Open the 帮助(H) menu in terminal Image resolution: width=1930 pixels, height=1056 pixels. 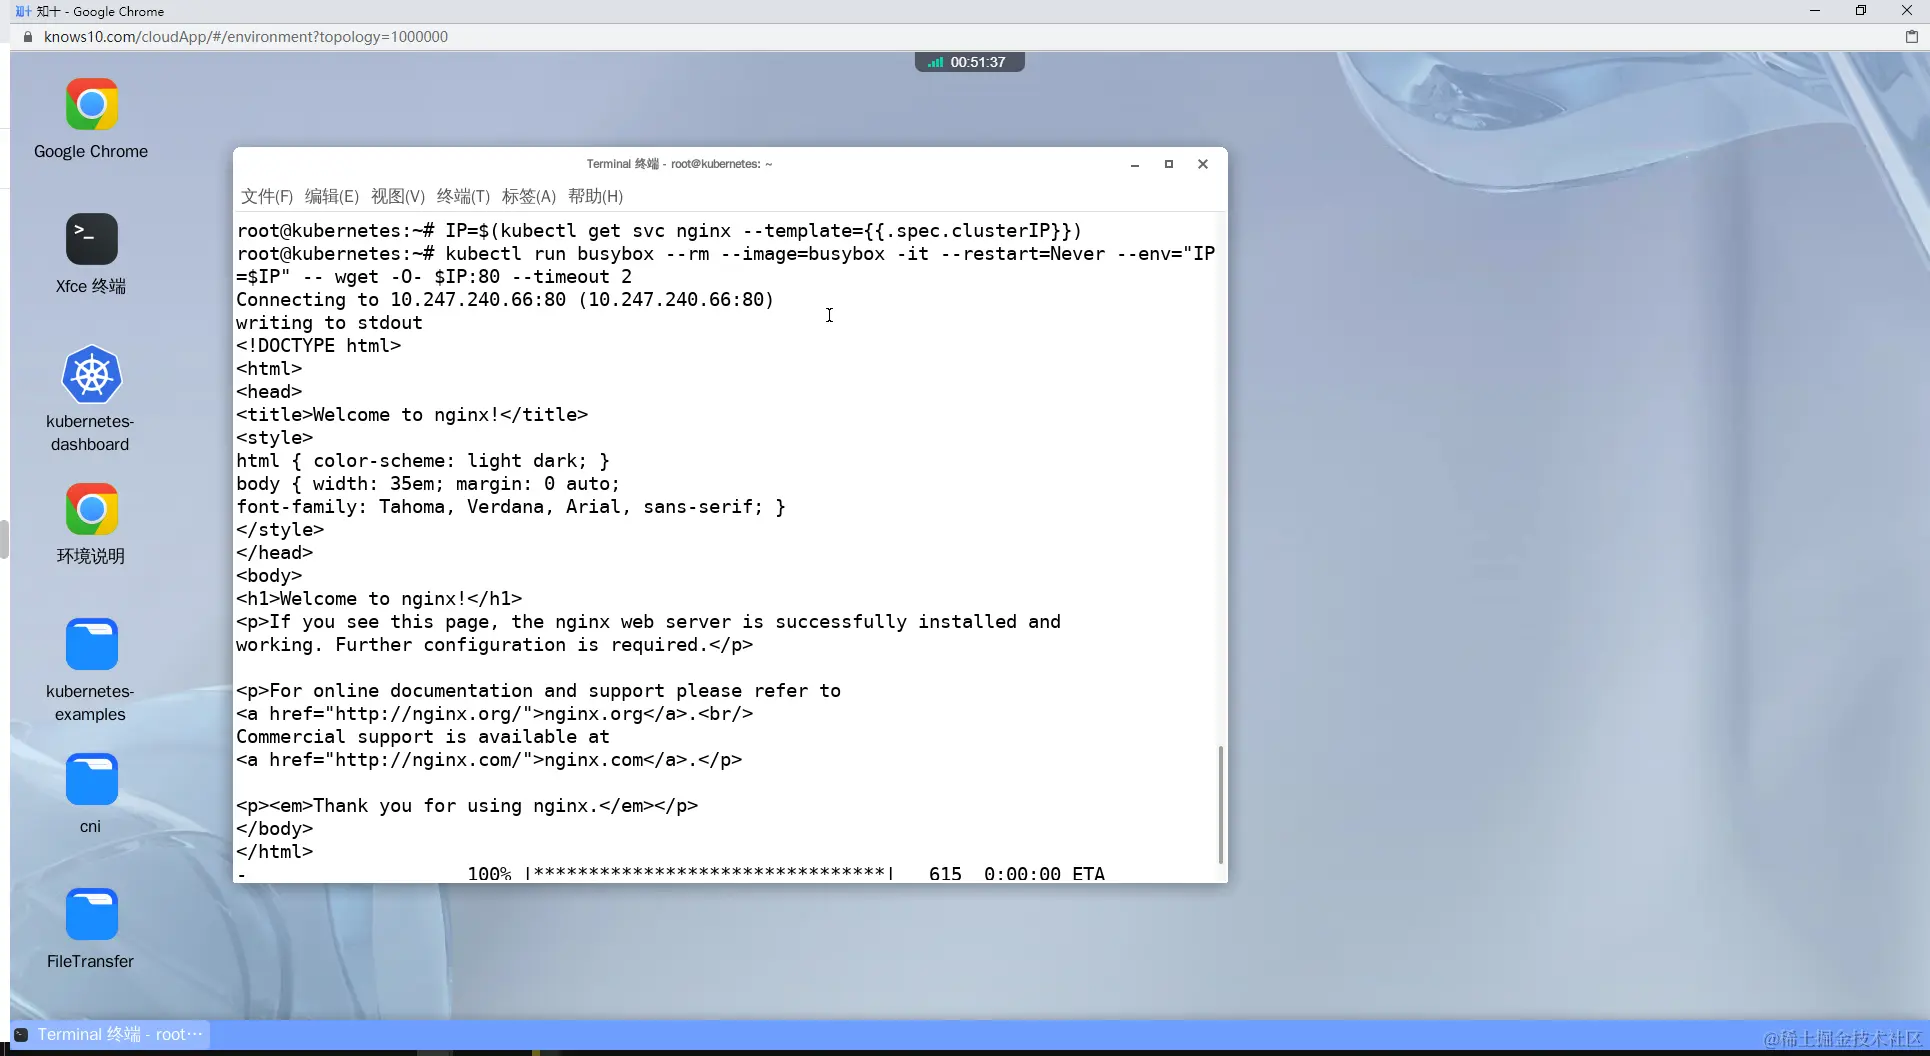[x=595, y=196]
